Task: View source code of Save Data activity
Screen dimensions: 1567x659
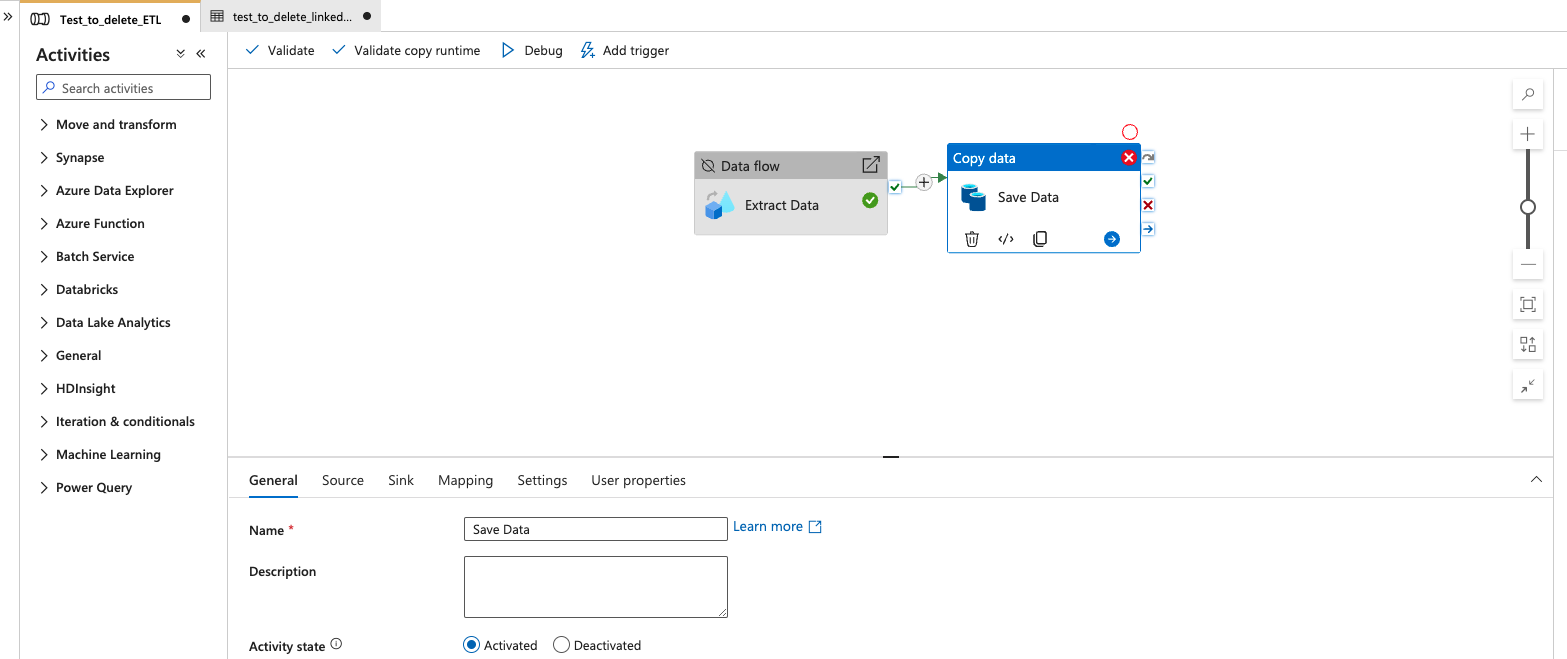Action: (x=1006, y=239)
